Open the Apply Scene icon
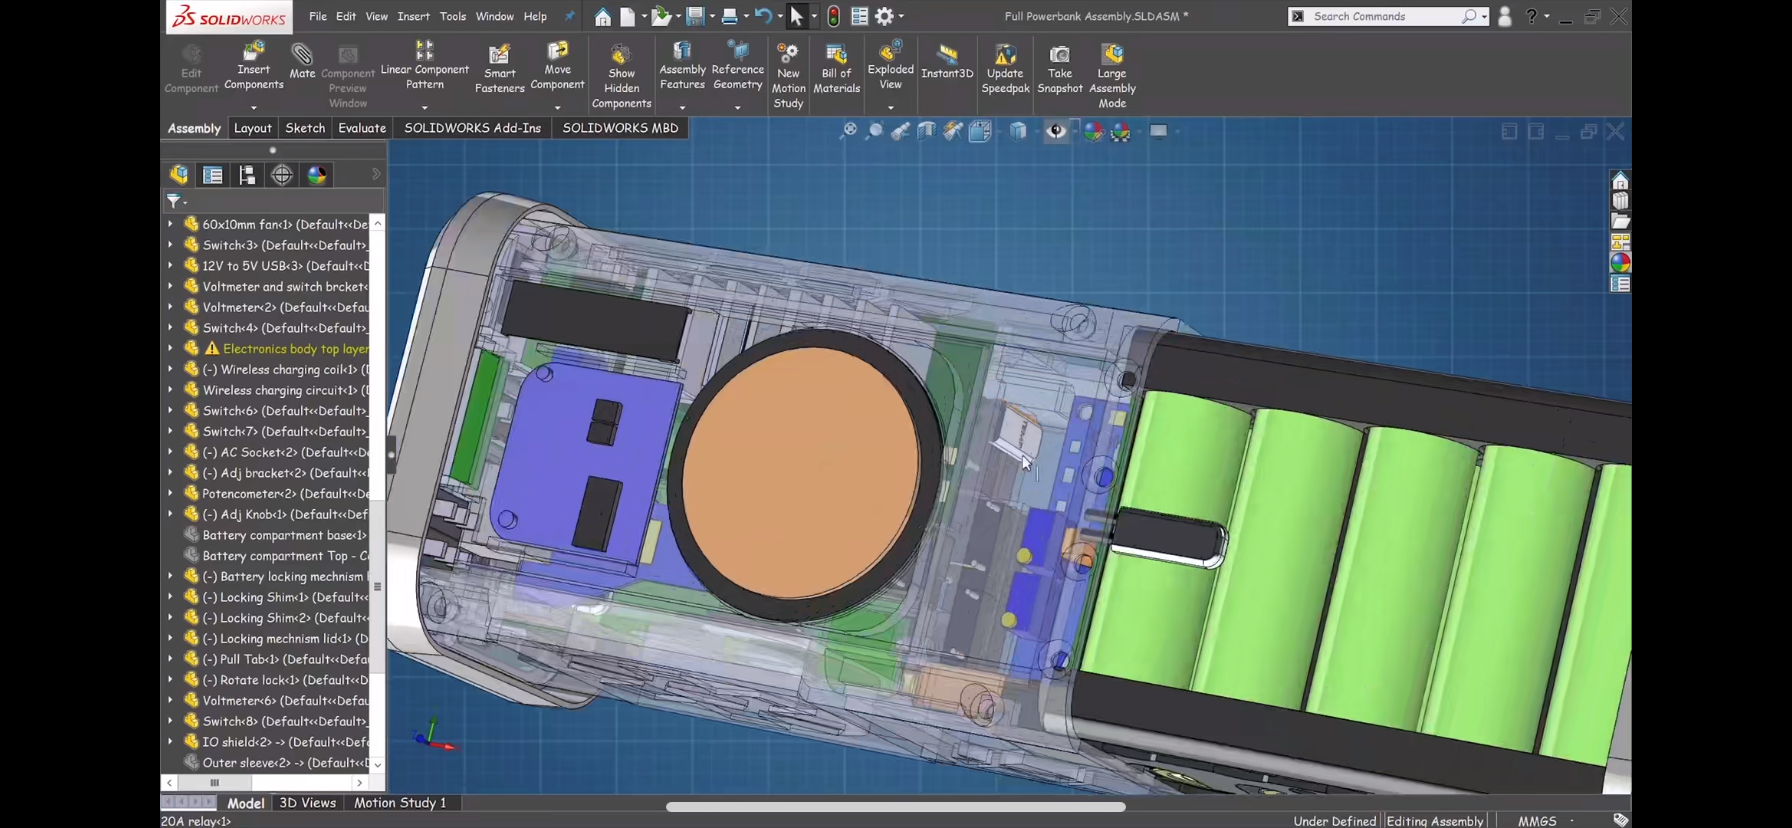The image size is (1792, 828). point(1121,131)
